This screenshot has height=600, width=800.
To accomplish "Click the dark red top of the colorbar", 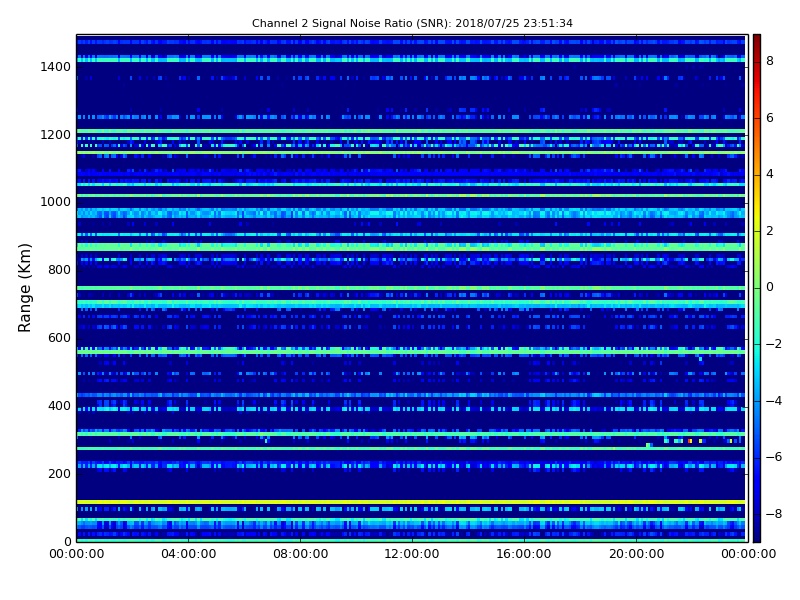I will tap(757, 41).
